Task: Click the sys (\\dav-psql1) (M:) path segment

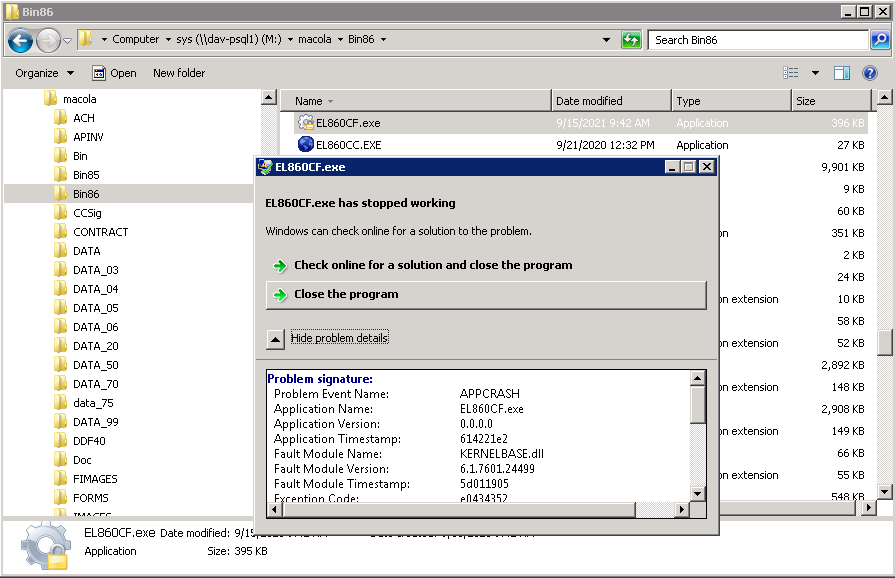Action: (x=229, y=39)
